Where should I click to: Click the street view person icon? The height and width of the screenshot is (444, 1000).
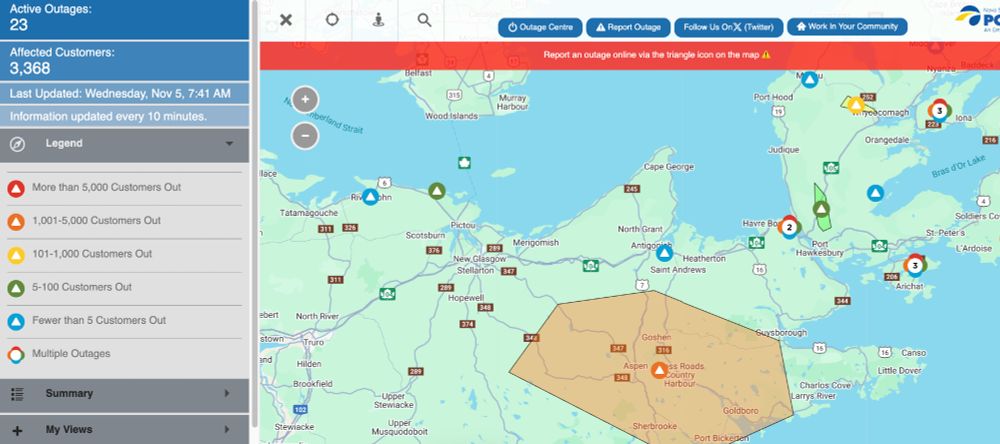coord(378,20)
